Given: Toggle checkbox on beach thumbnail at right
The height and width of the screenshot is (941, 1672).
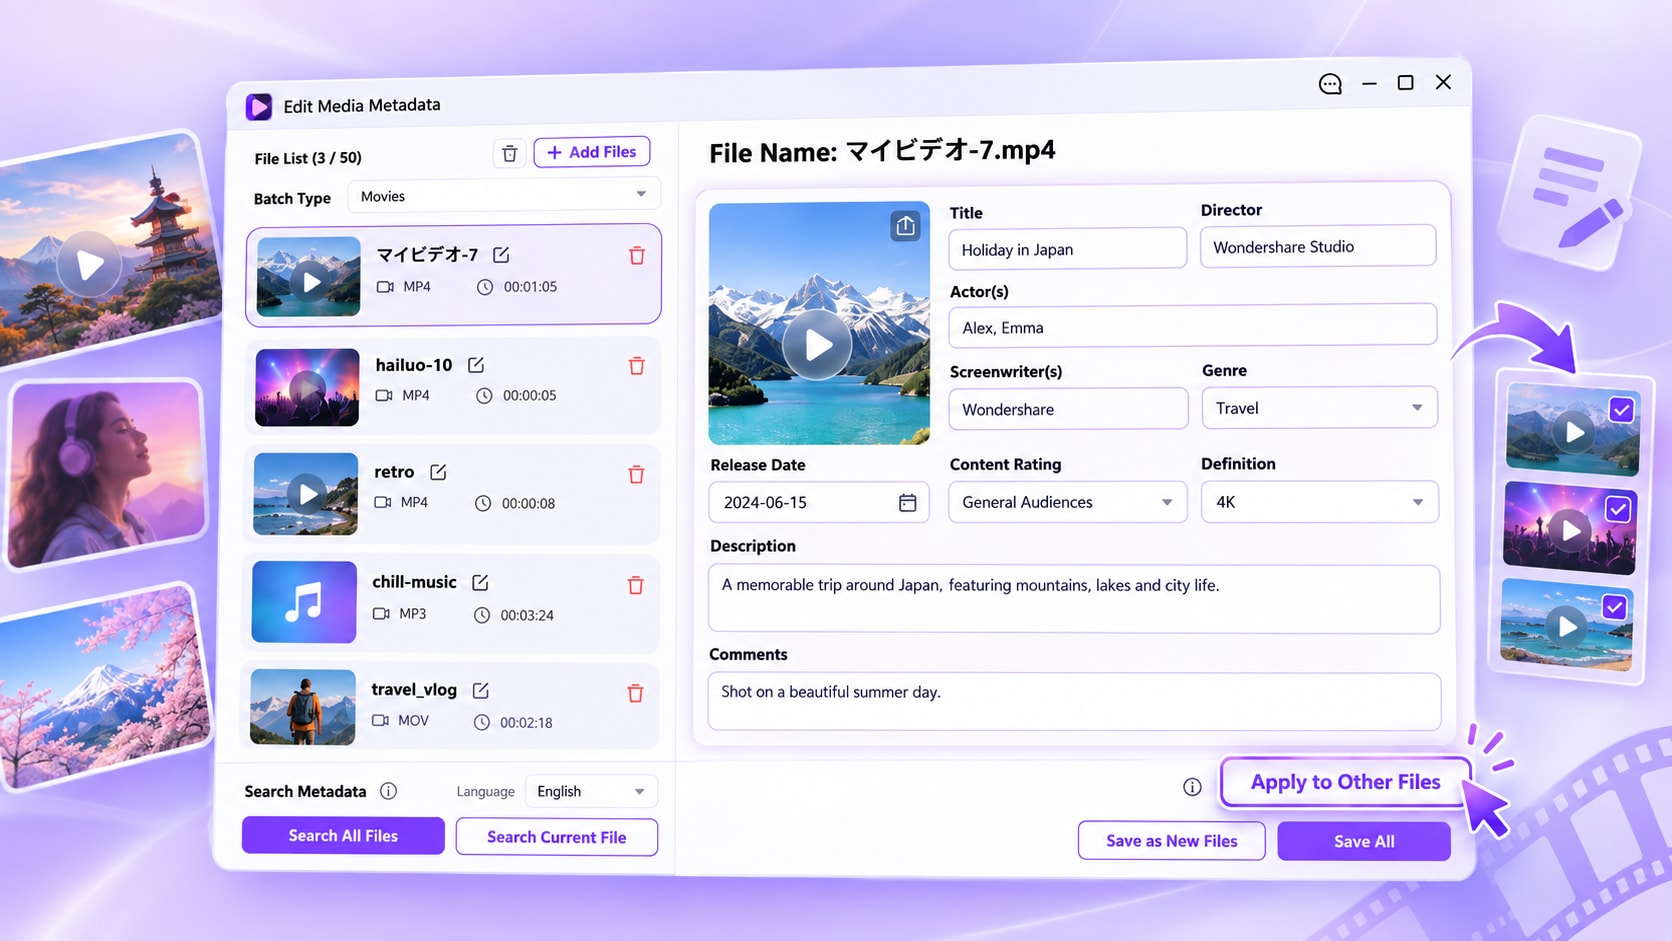Looking at the screenshot, I should click(1614, 607).
